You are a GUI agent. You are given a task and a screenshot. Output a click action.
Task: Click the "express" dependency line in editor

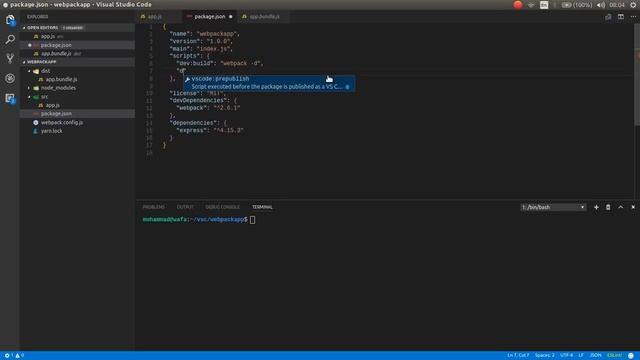pyautogui.click(x=209, y=130)
